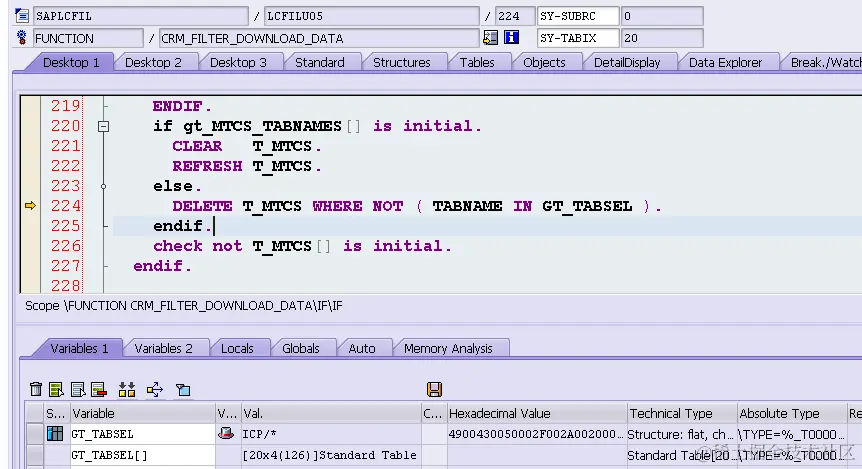This screenshot has height=469, width=862.
Task: Select the Locals tab
Action: tap(237, 349)
